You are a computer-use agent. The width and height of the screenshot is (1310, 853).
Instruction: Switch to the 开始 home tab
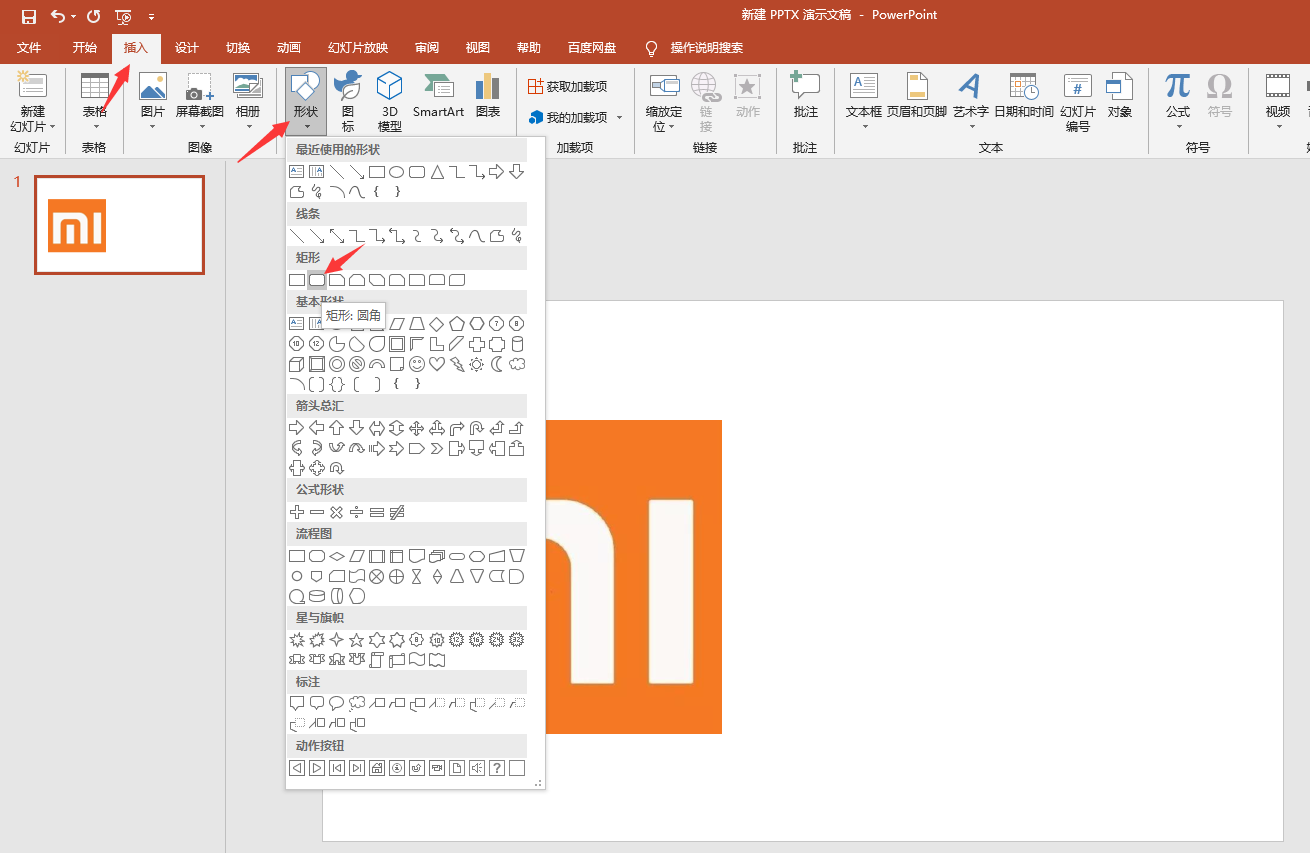pyautogui.click(x=85, y=48)
